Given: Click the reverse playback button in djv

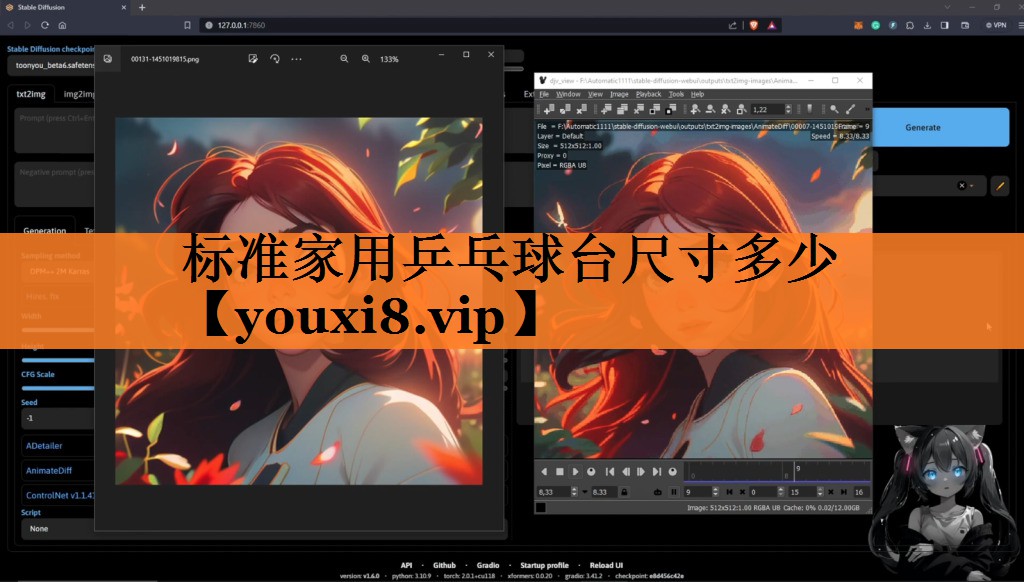Looking at the screenshot, I should [544, 472].
